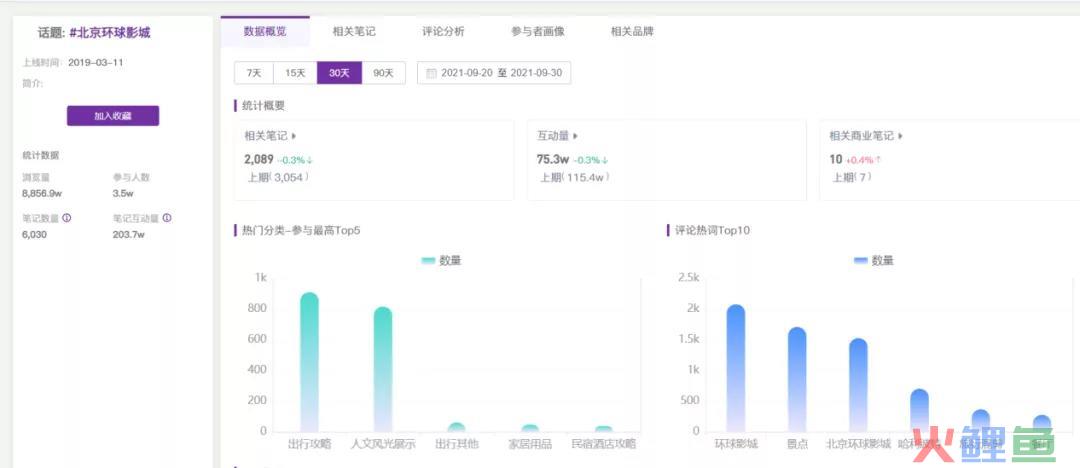Click the 人文风光展示 bar
The height and width of the screenshot is (468, 1080).
click(383, 370)
